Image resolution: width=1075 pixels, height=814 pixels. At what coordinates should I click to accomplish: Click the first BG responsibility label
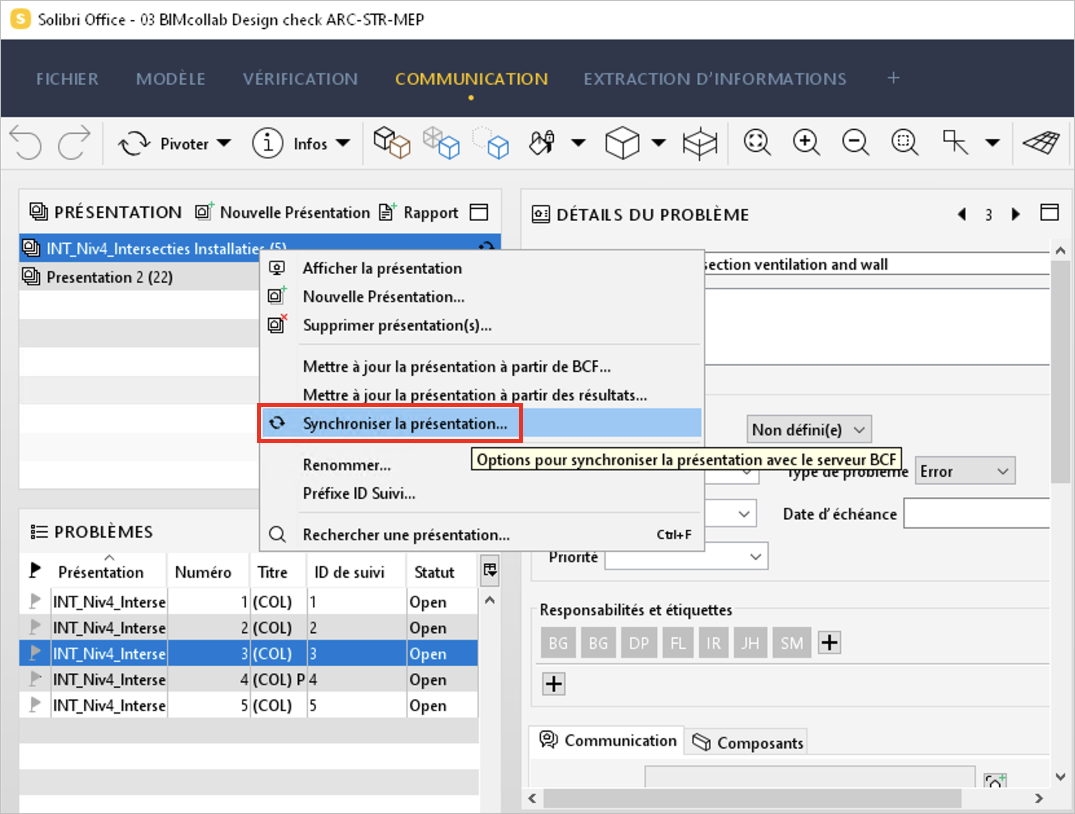[558, 643]
